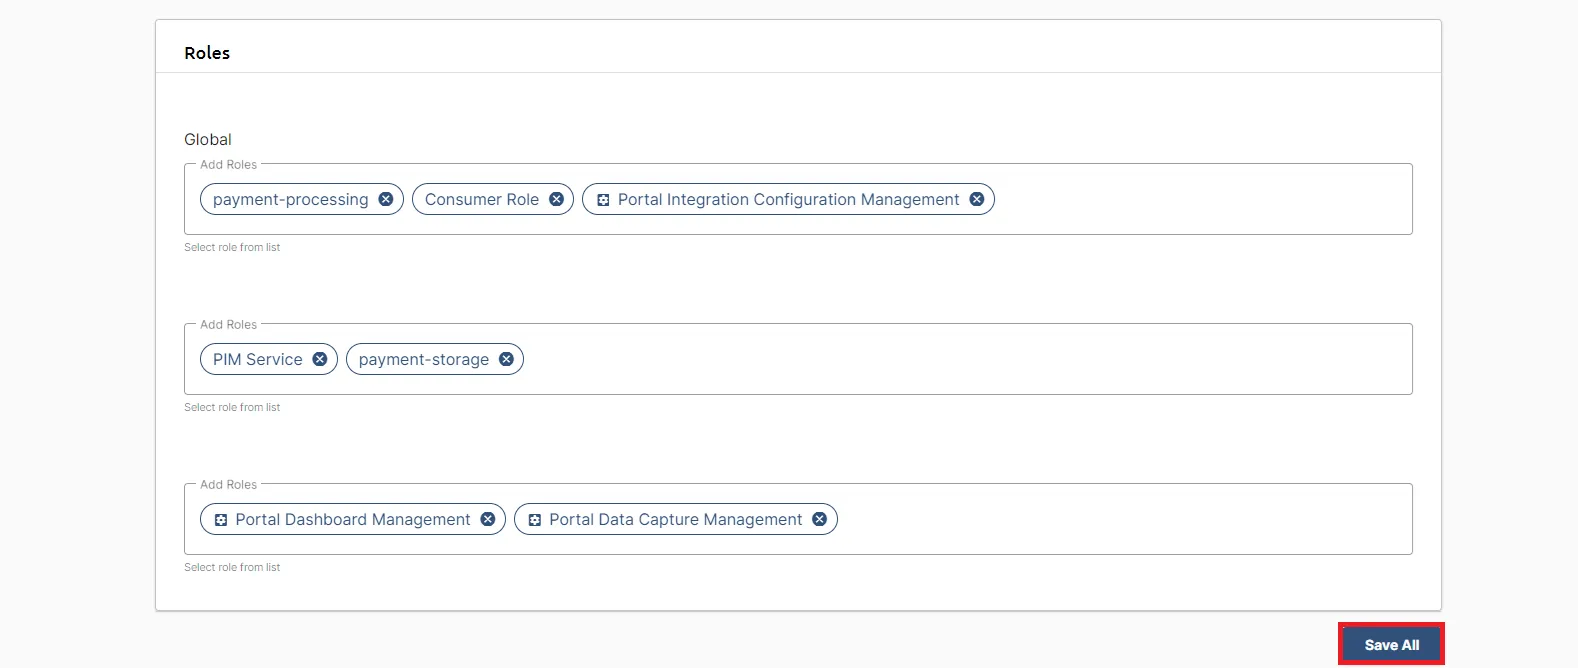1578x668 pixels.
Task: Click the Portal Integration Configuration Management chip's leading icon
Action: point(603,200)
